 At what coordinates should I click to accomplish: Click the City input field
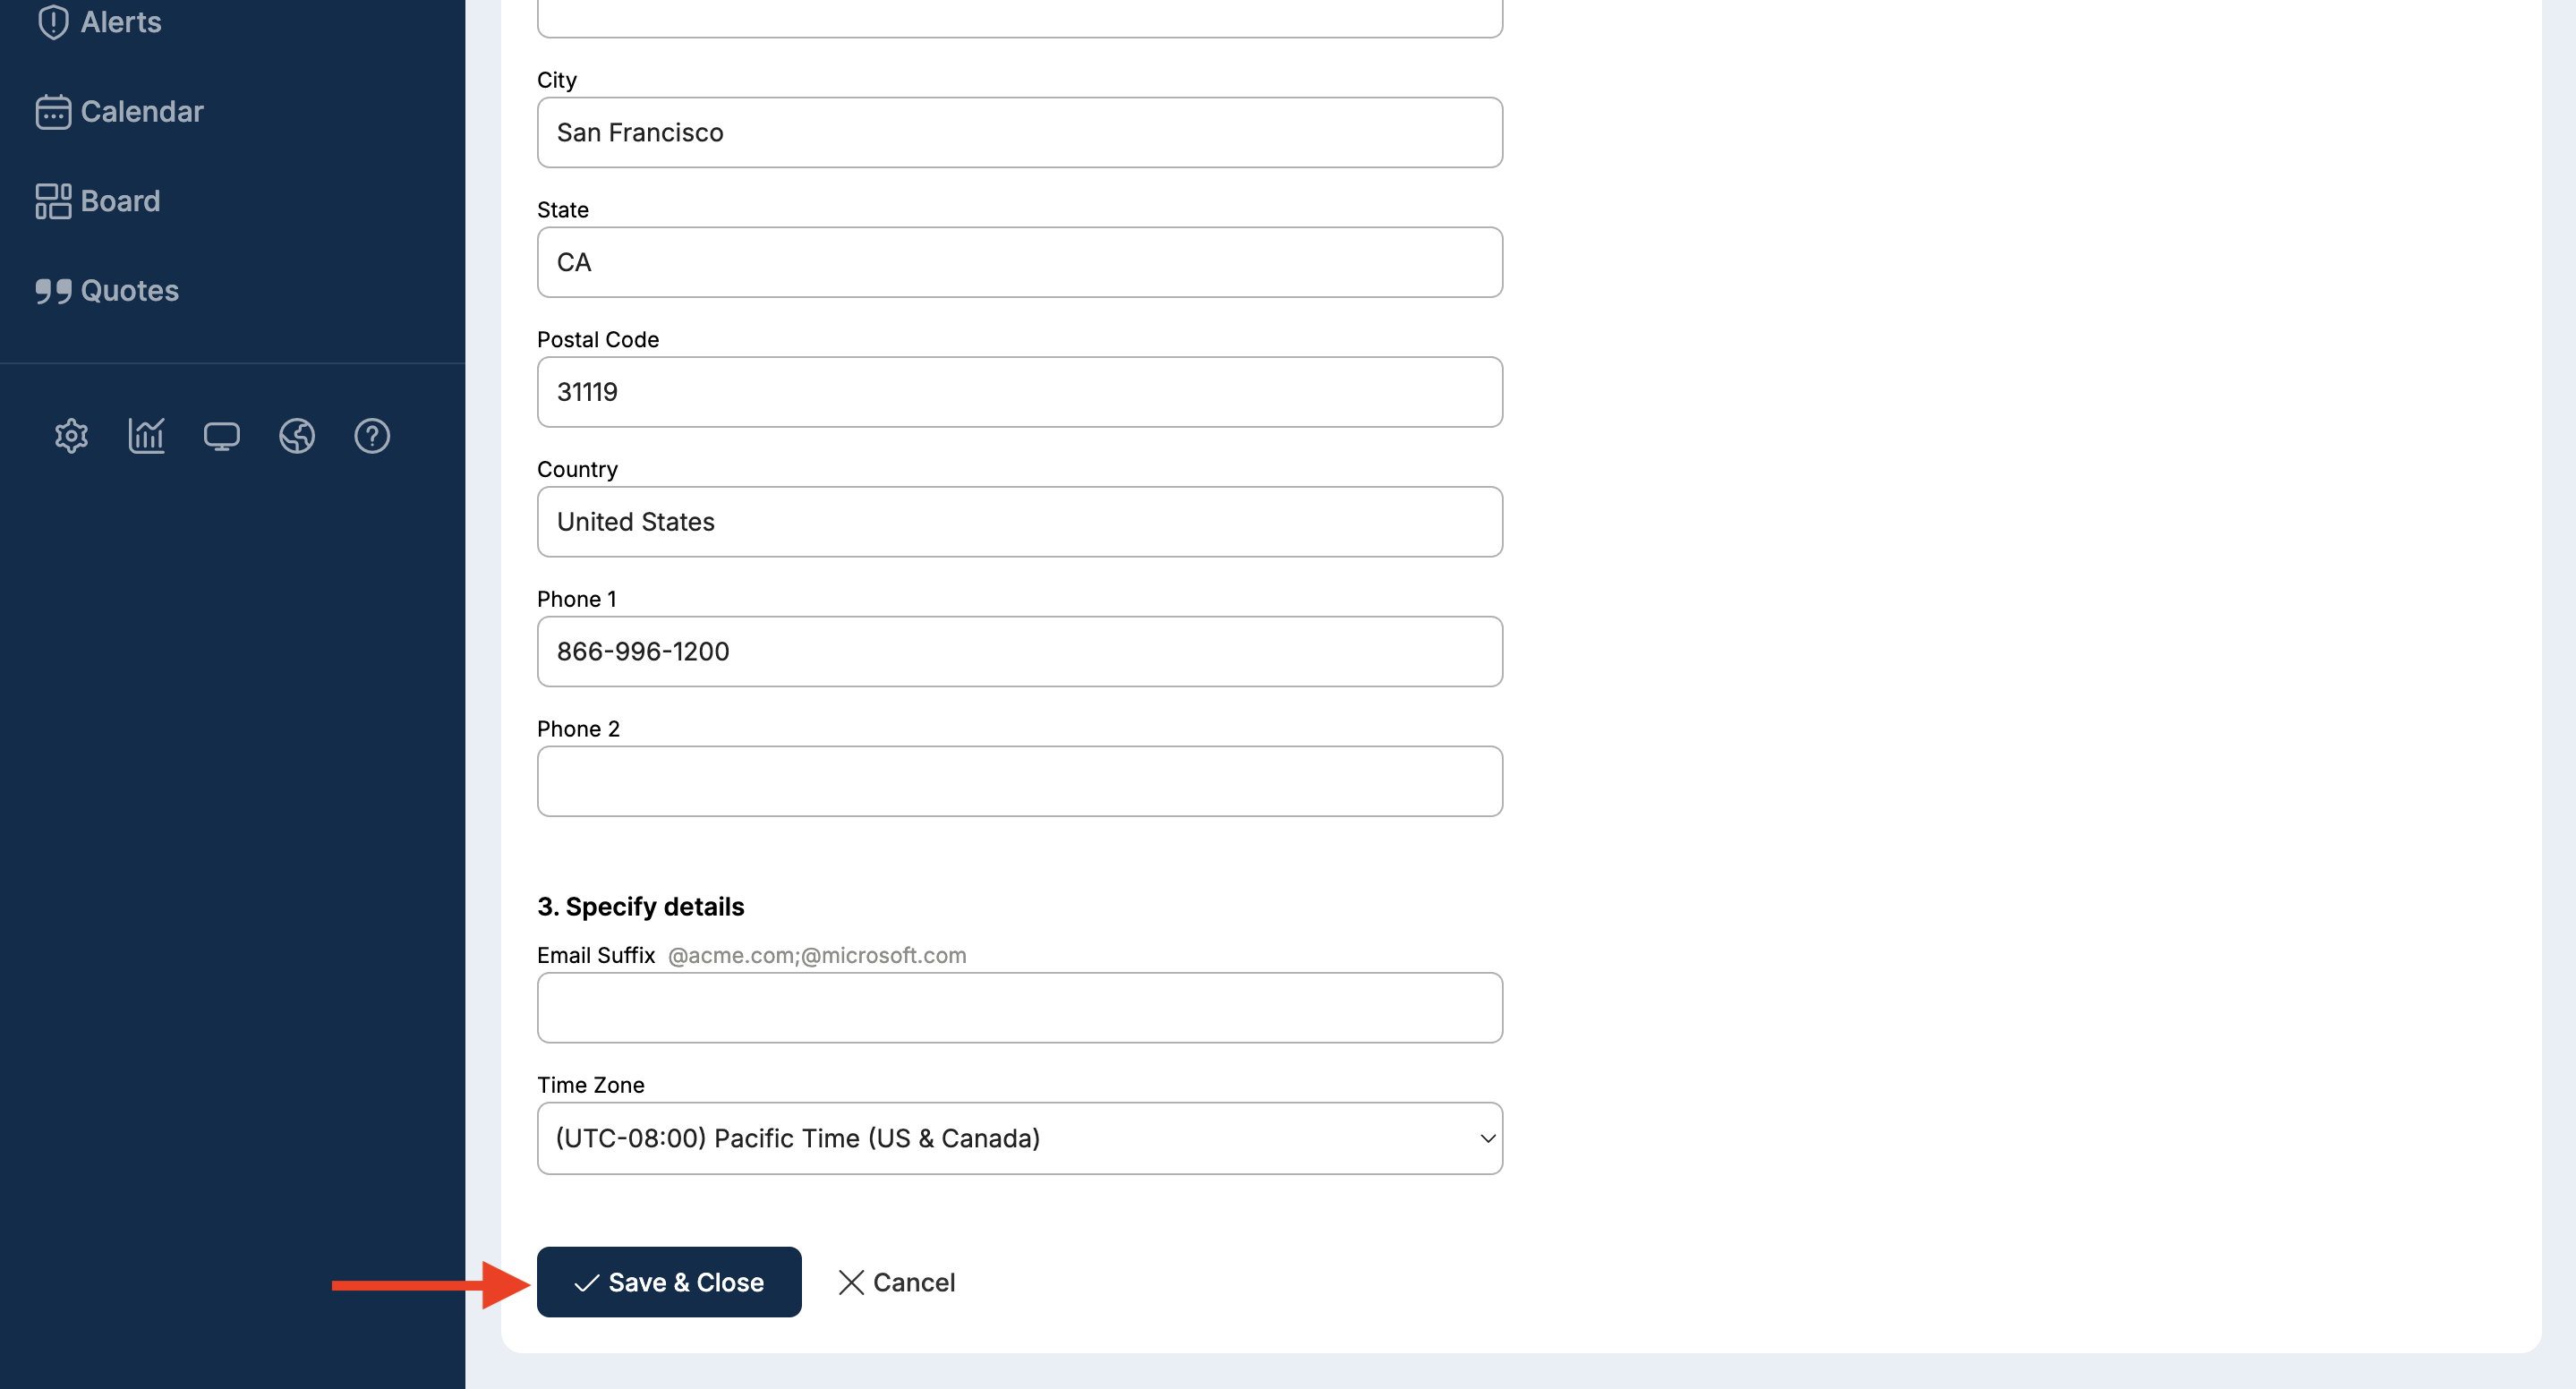click(1019, 132)
